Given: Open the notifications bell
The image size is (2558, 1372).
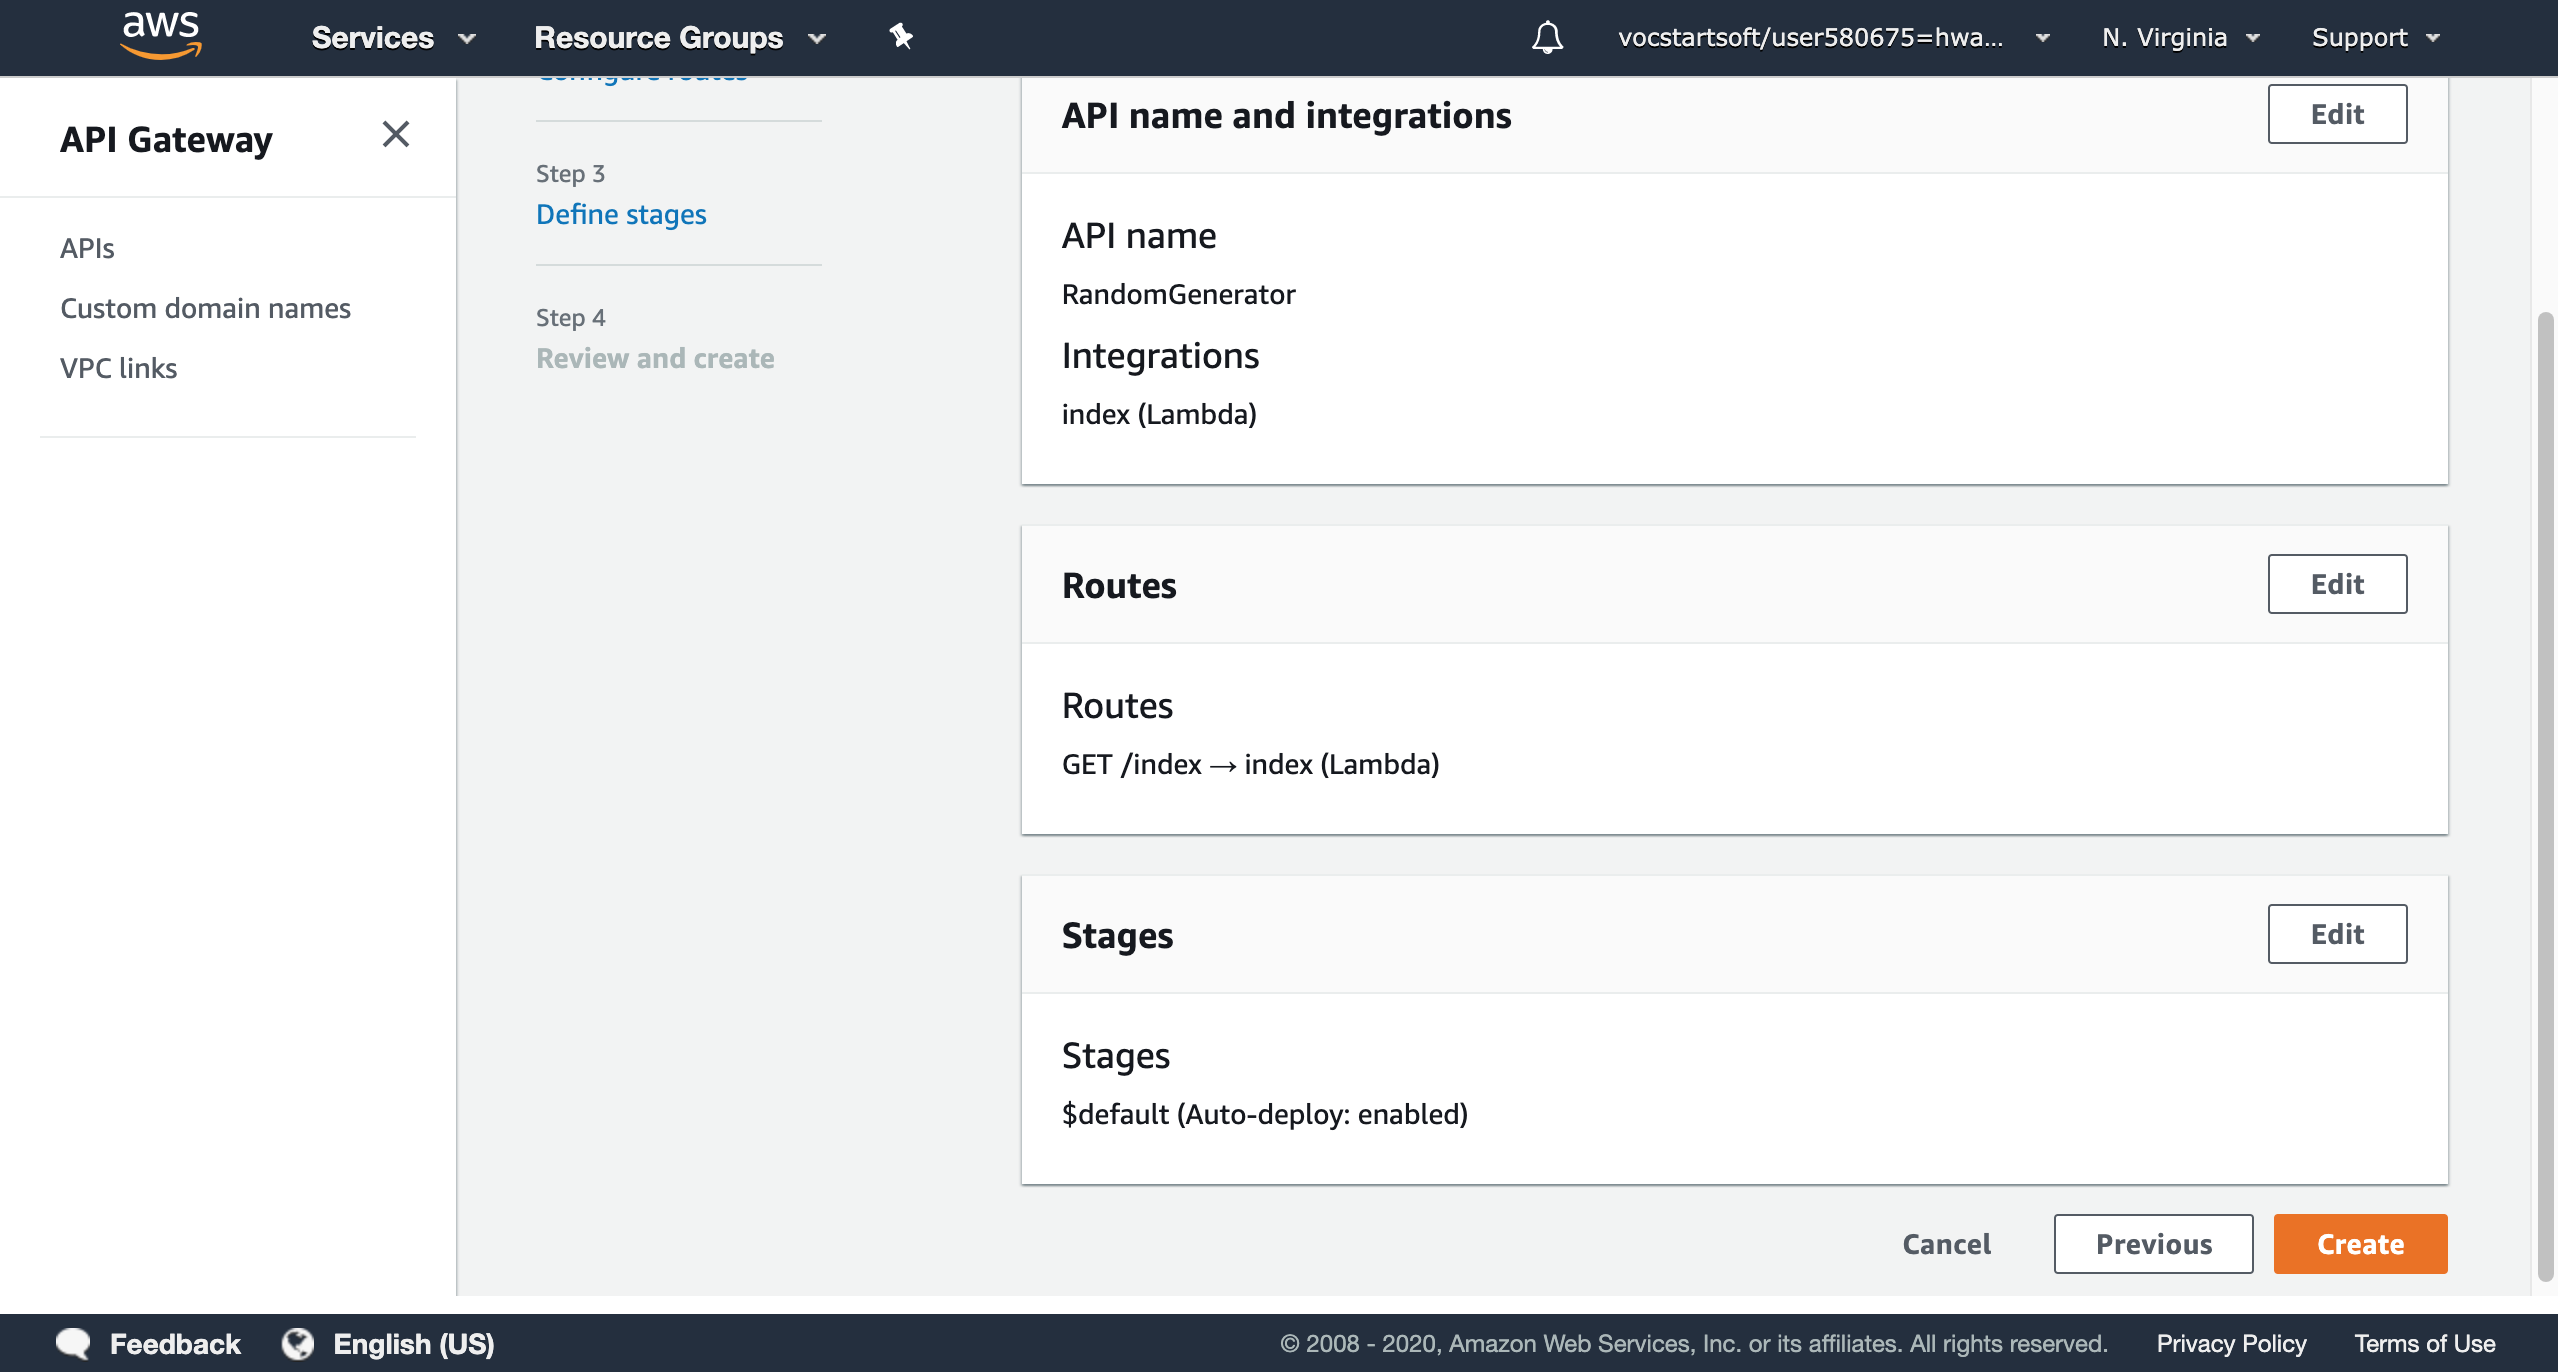Looking at the screenshot, I should (1547, 37).
